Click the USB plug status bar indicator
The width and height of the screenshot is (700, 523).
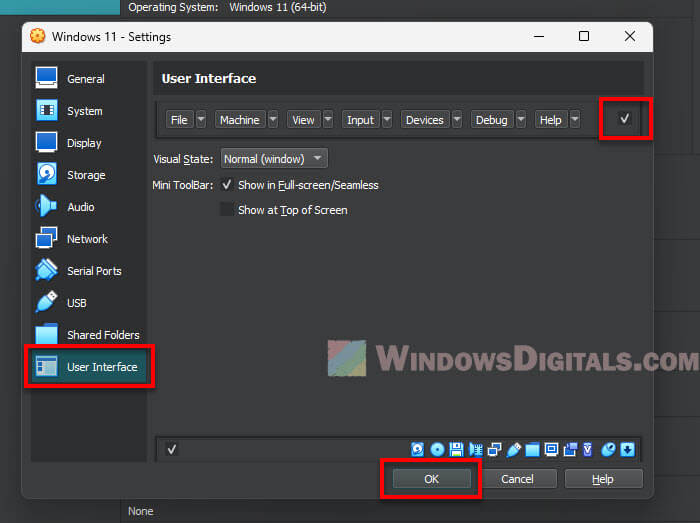coord(514,449)
